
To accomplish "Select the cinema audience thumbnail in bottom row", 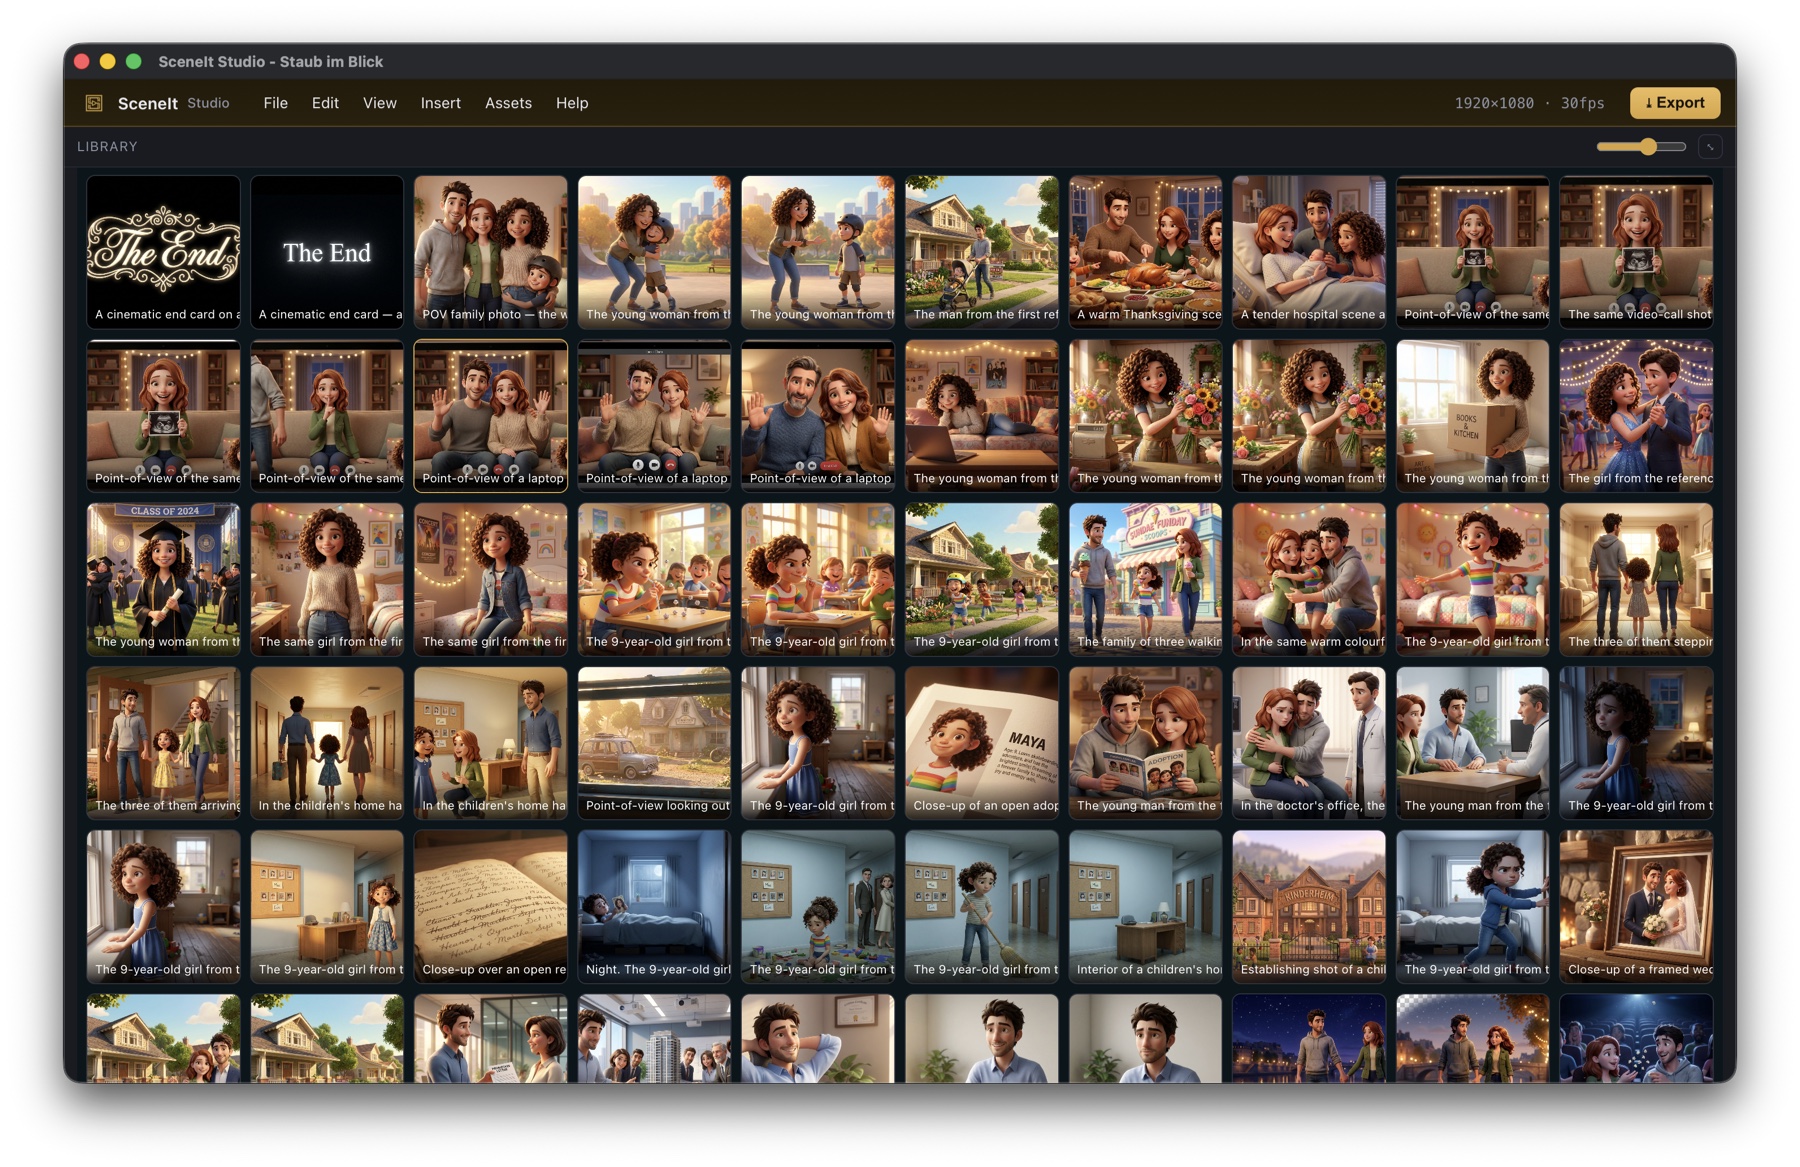I will 1637,1039.
